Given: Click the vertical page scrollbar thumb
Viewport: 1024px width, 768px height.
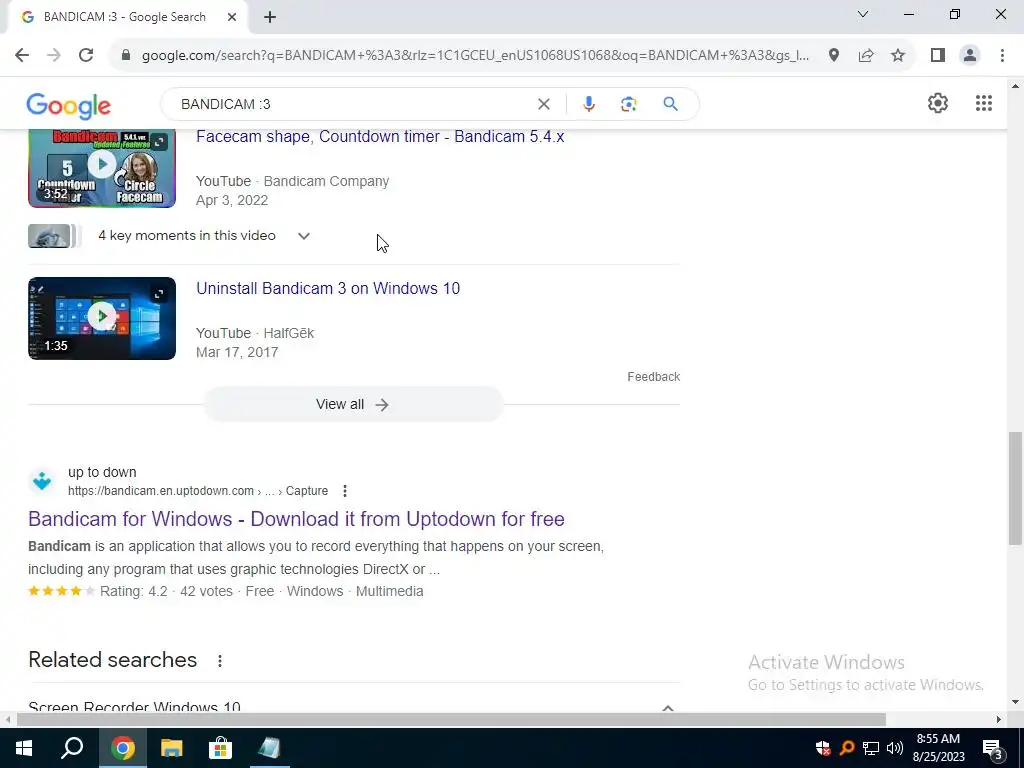Looking at the screenshot, I should (x=1015, y=488).
